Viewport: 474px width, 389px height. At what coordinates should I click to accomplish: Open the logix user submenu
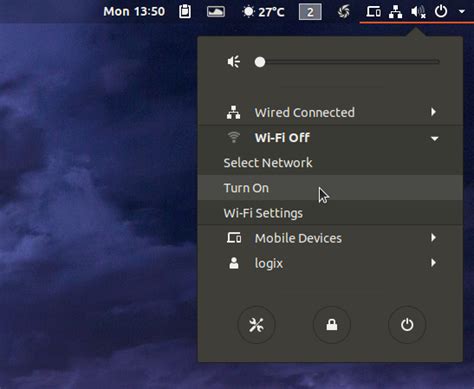(330, 263)
